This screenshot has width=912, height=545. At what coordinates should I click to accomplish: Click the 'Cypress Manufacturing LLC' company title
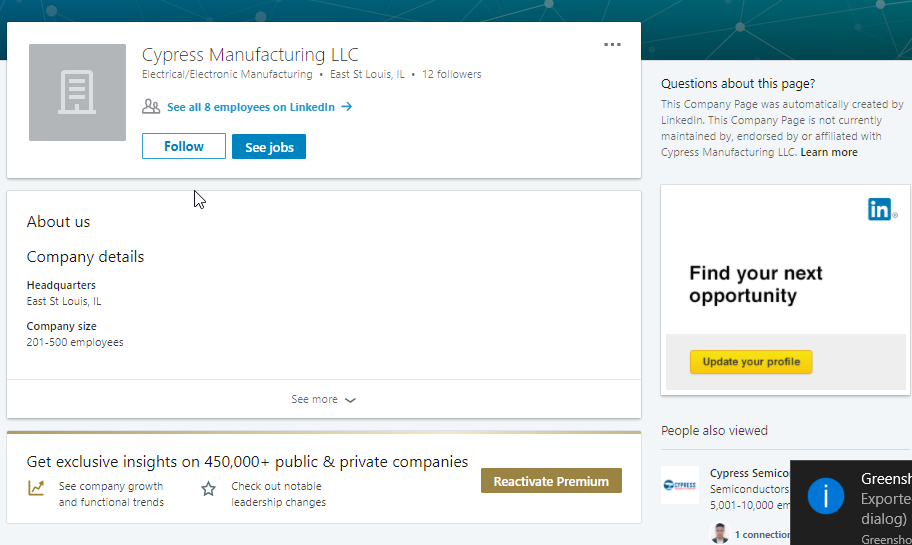click(250, 55)
